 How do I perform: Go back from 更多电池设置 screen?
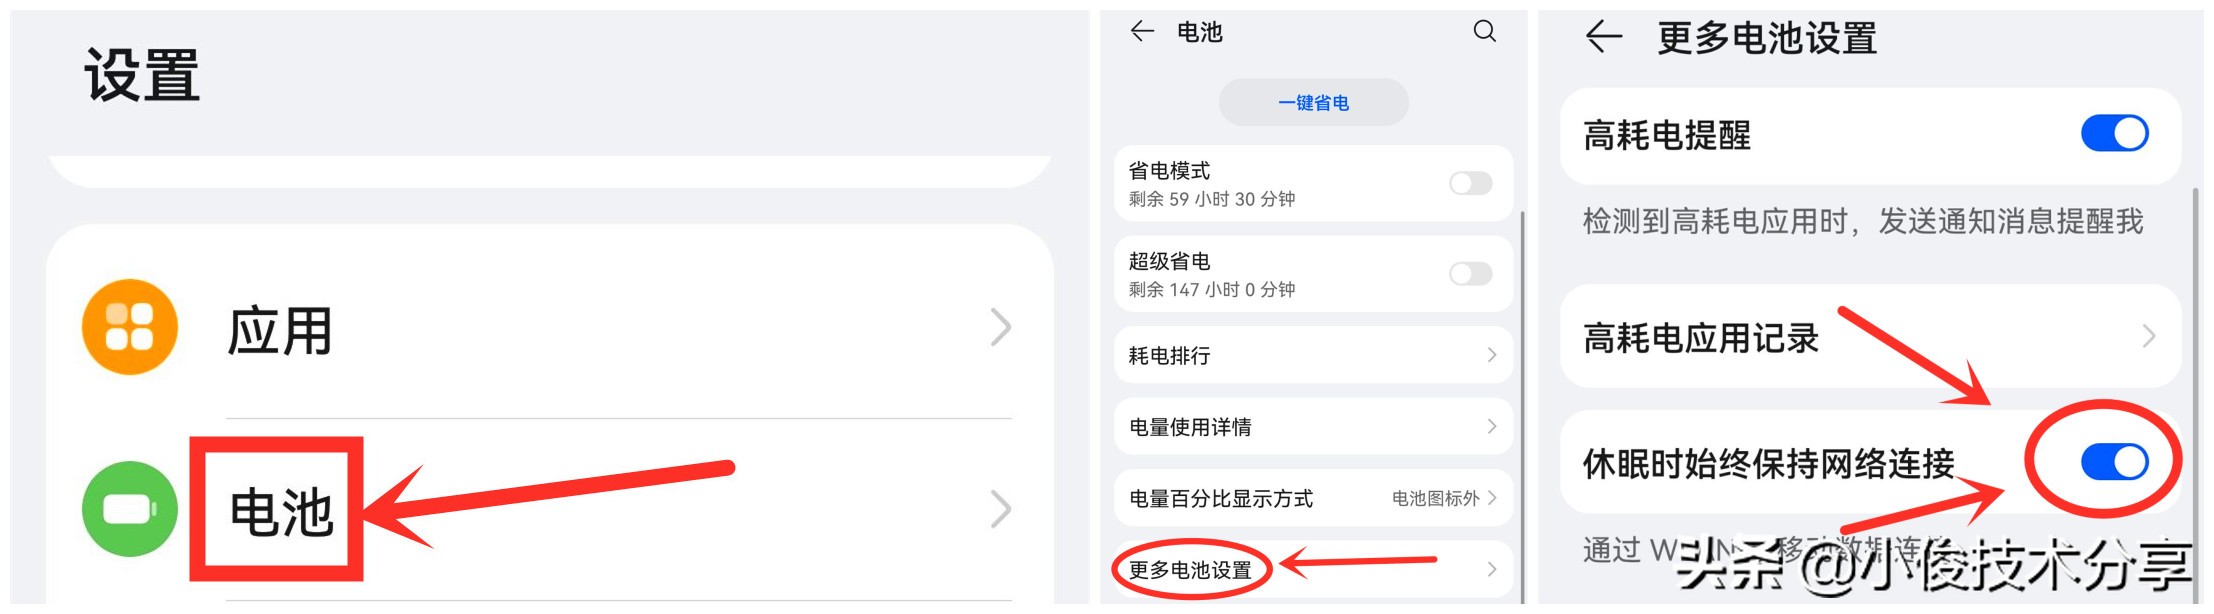(1604, 37)
